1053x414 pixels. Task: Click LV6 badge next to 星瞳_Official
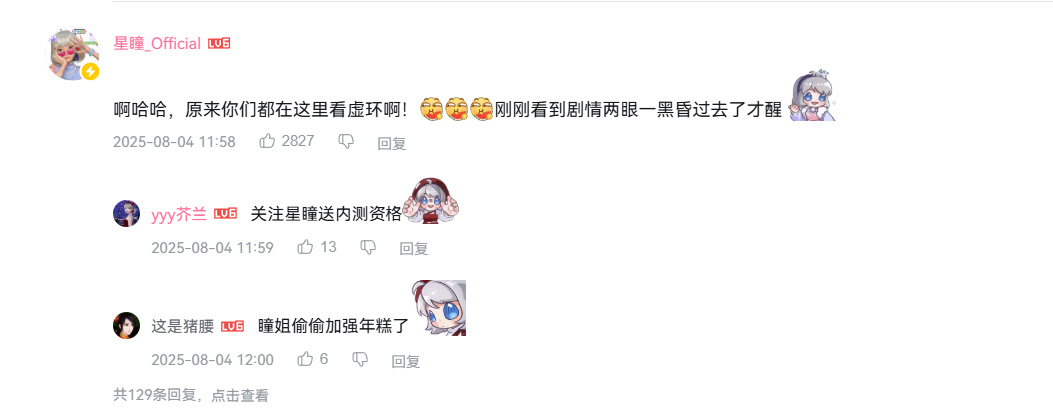(219, 44)
